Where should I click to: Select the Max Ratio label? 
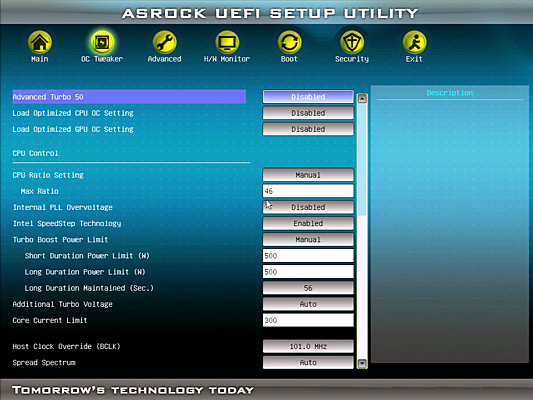click(x=39, y=191)
